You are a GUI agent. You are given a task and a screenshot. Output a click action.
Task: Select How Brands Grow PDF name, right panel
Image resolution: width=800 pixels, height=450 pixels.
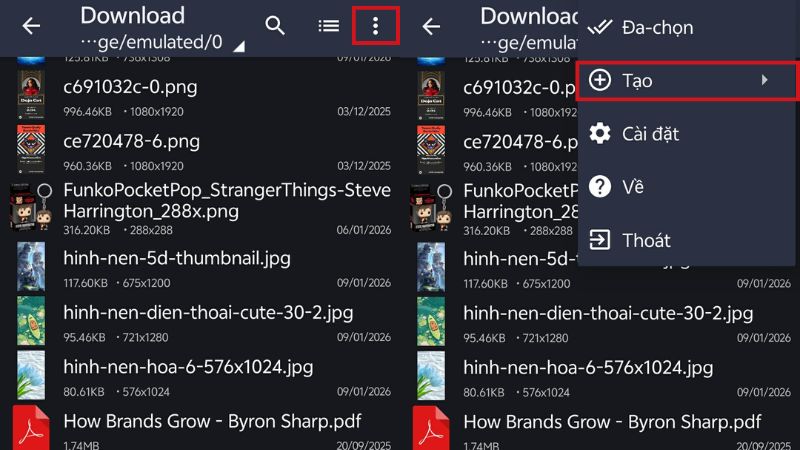[612, 422]
